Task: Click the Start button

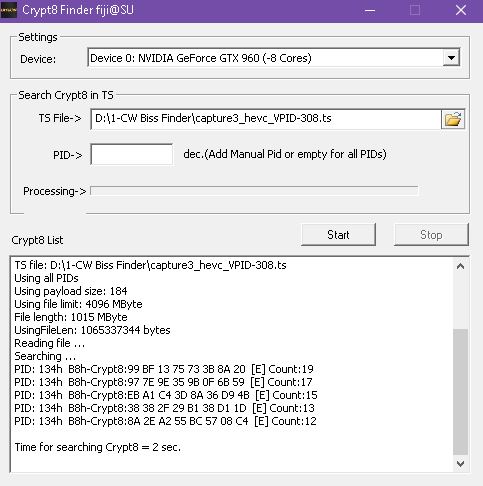Action: pos(338,235)
